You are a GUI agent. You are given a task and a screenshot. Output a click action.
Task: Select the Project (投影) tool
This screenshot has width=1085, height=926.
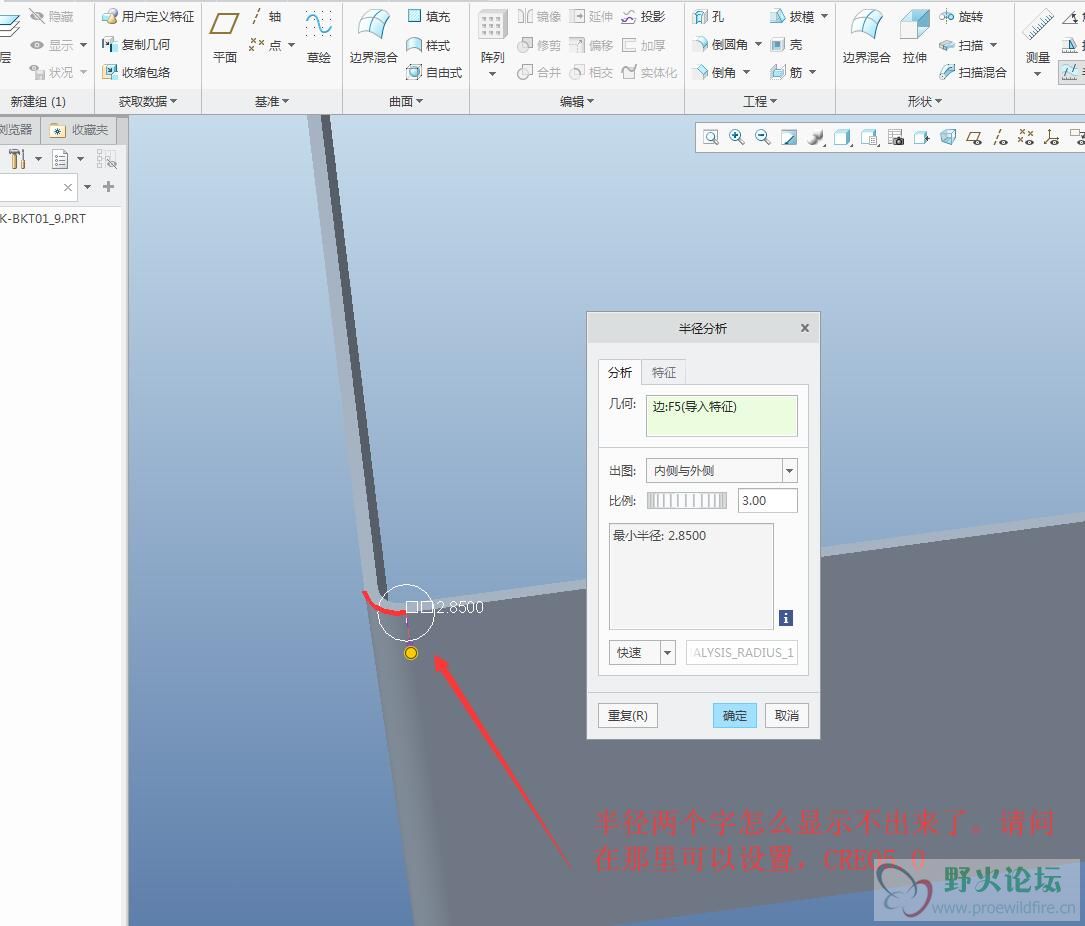pyautogui.click(x=643, y=16)
